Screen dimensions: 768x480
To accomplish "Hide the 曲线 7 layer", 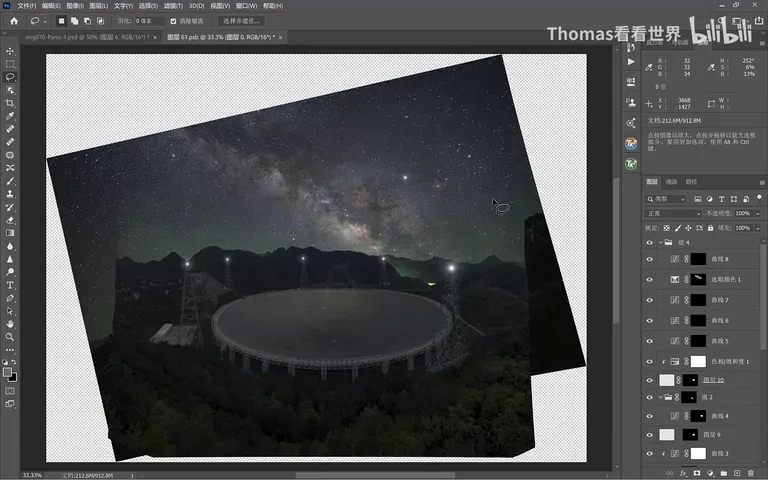I will pyautogui.click(x=649, y=300).
